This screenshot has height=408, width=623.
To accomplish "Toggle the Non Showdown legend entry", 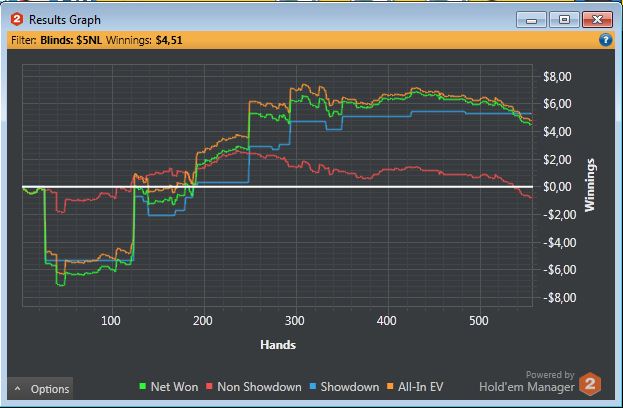I will [x=253, y=387].
